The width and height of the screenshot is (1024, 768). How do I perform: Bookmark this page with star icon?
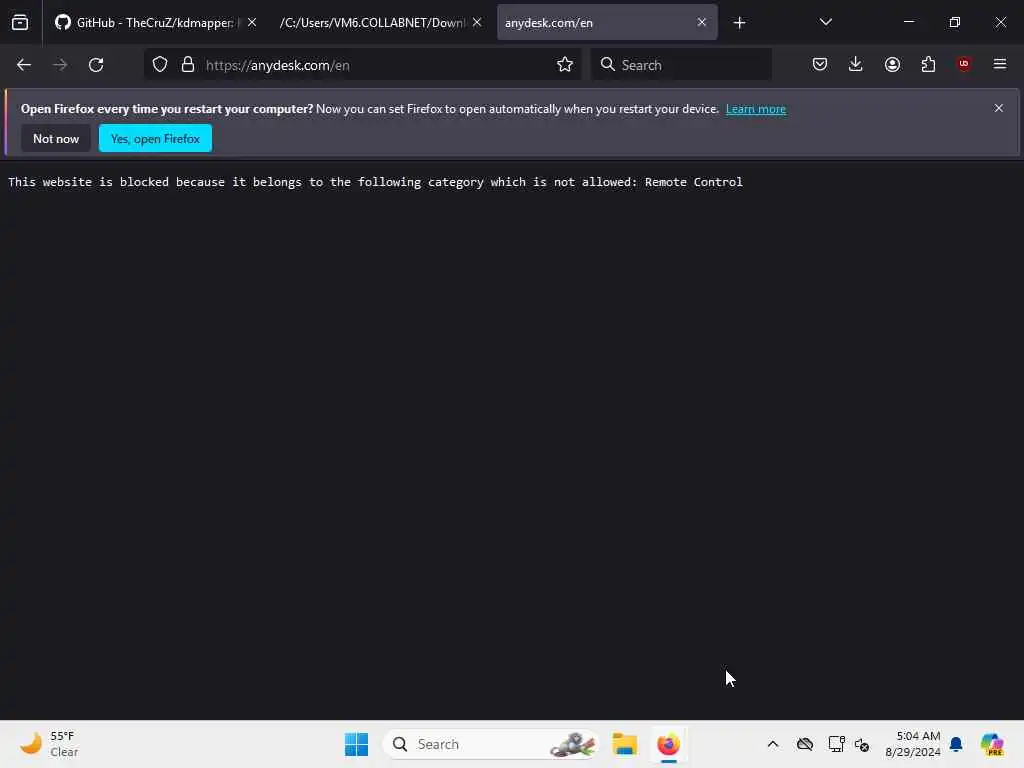coord(565,65)
